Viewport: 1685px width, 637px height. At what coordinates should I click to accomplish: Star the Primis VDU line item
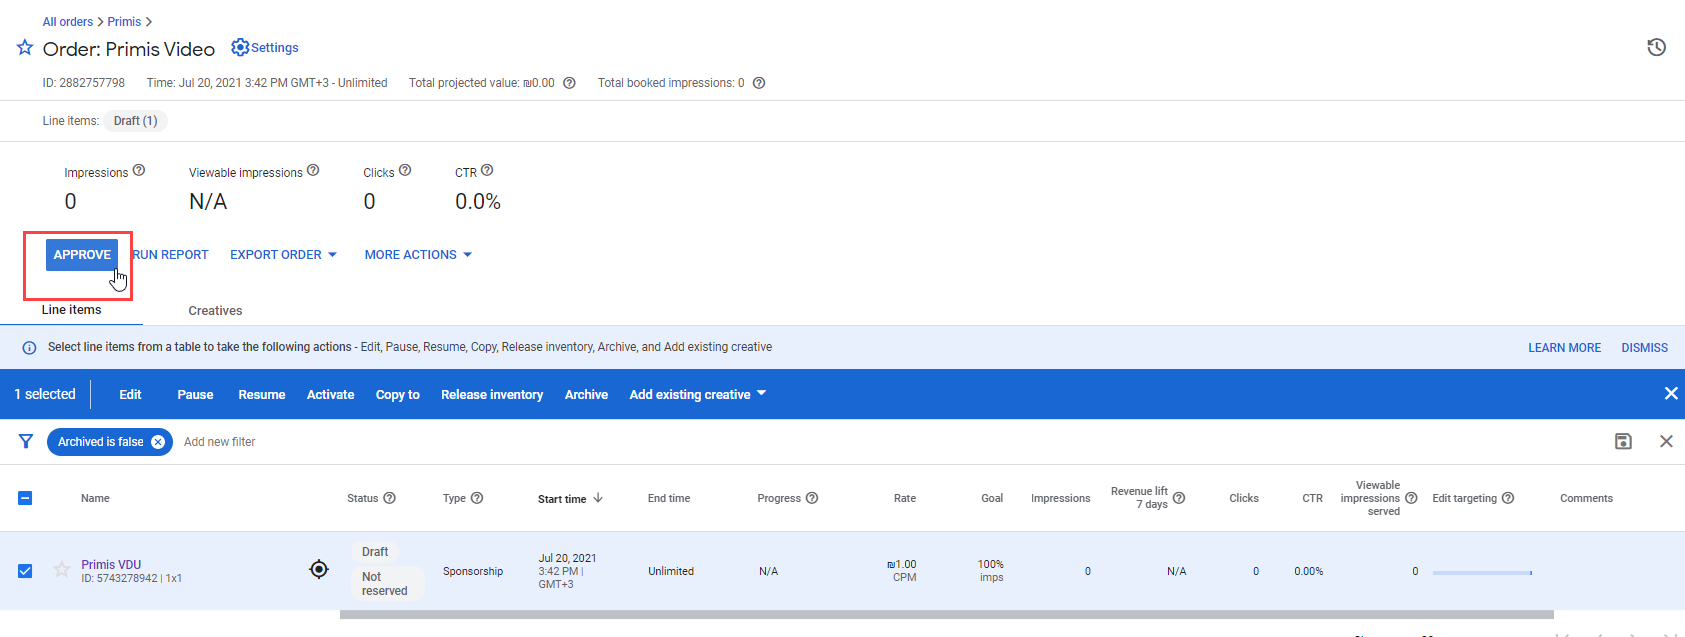tap(62, 569)
